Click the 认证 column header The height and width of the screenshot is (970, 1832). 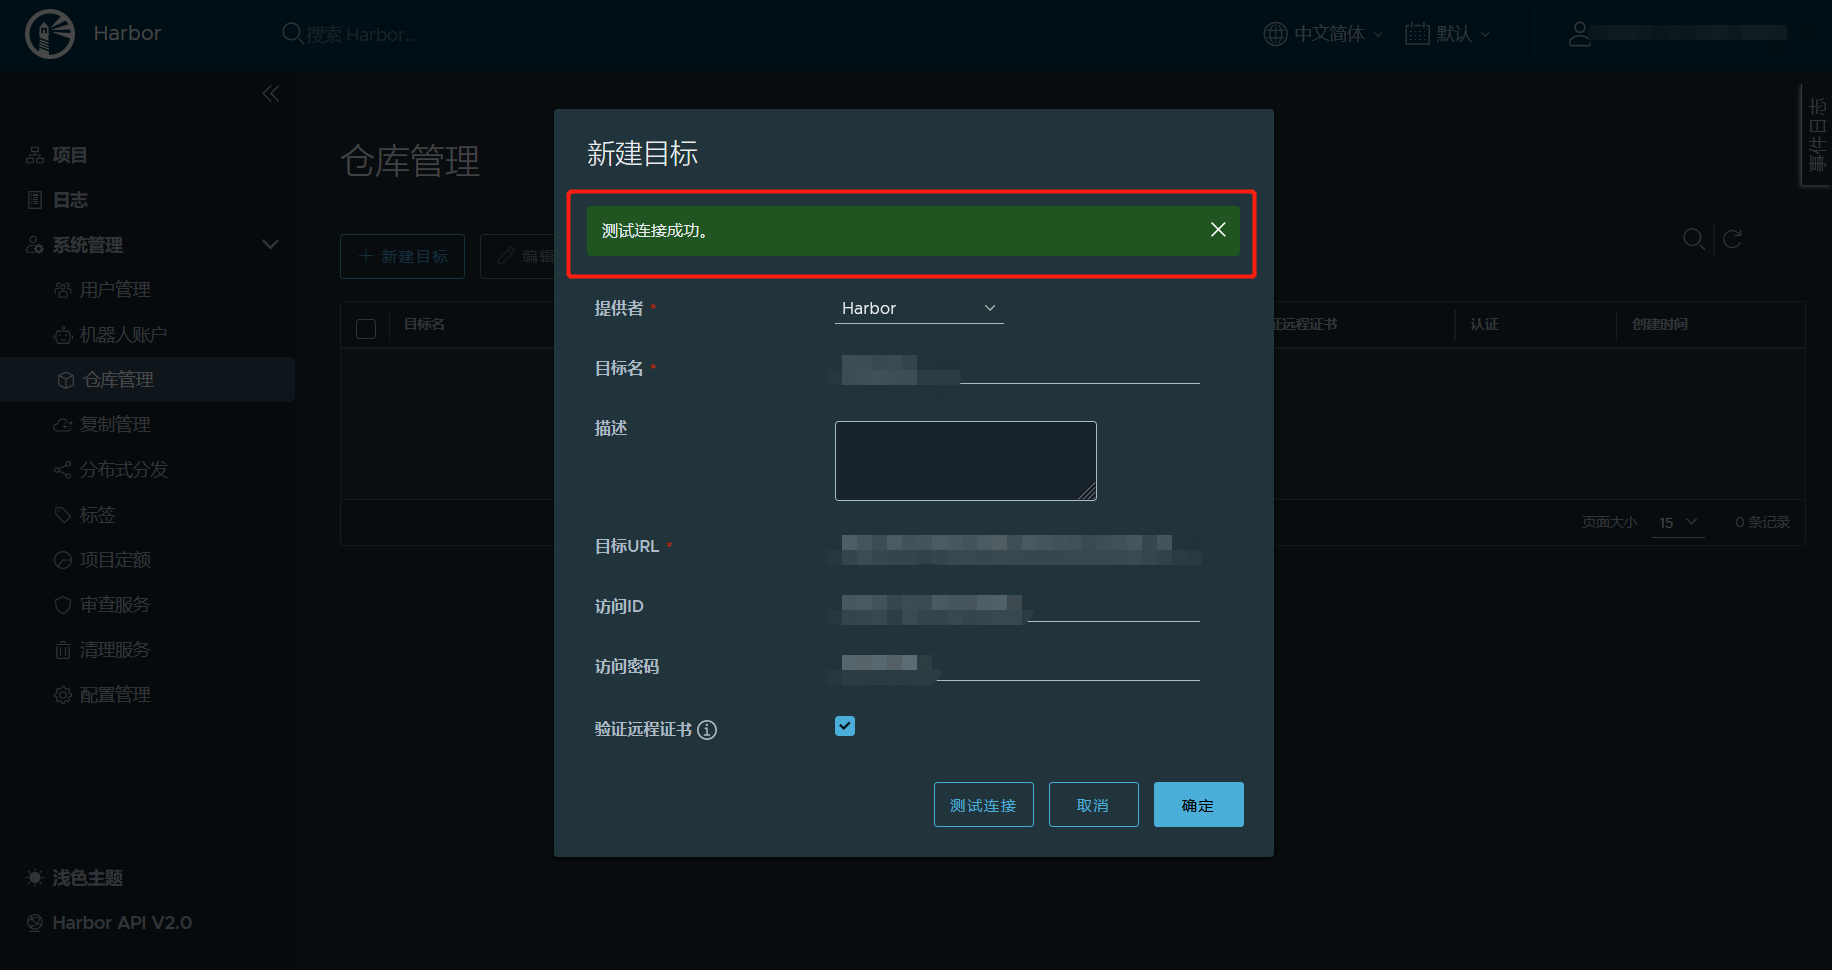(1485, 324)
